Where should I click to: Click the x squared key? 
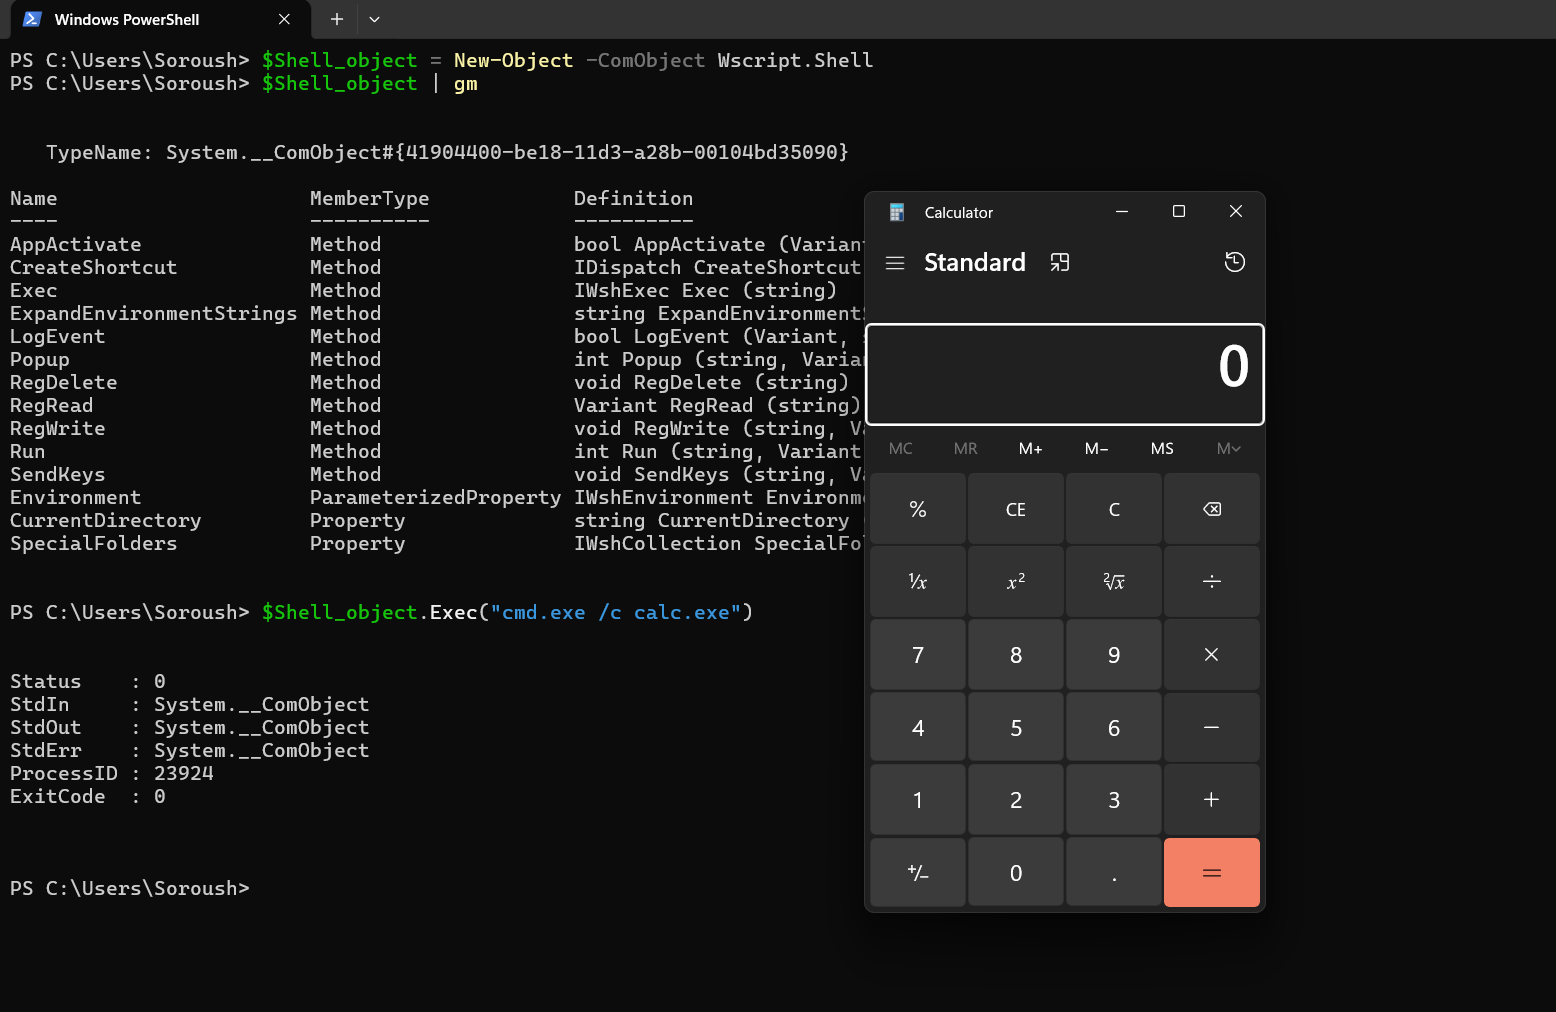[1016, 582]
